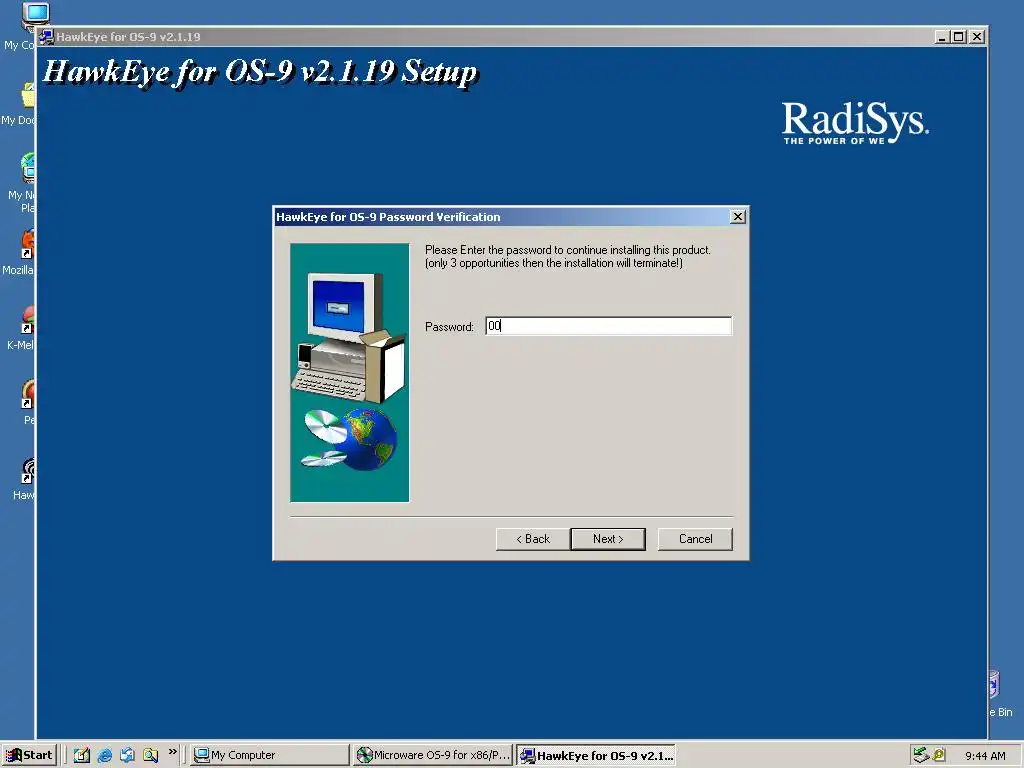Image resolution: width=1024 pixels, height=768 pixels.
Task: Close the Password Verification dialog
Action: [738, 217]
